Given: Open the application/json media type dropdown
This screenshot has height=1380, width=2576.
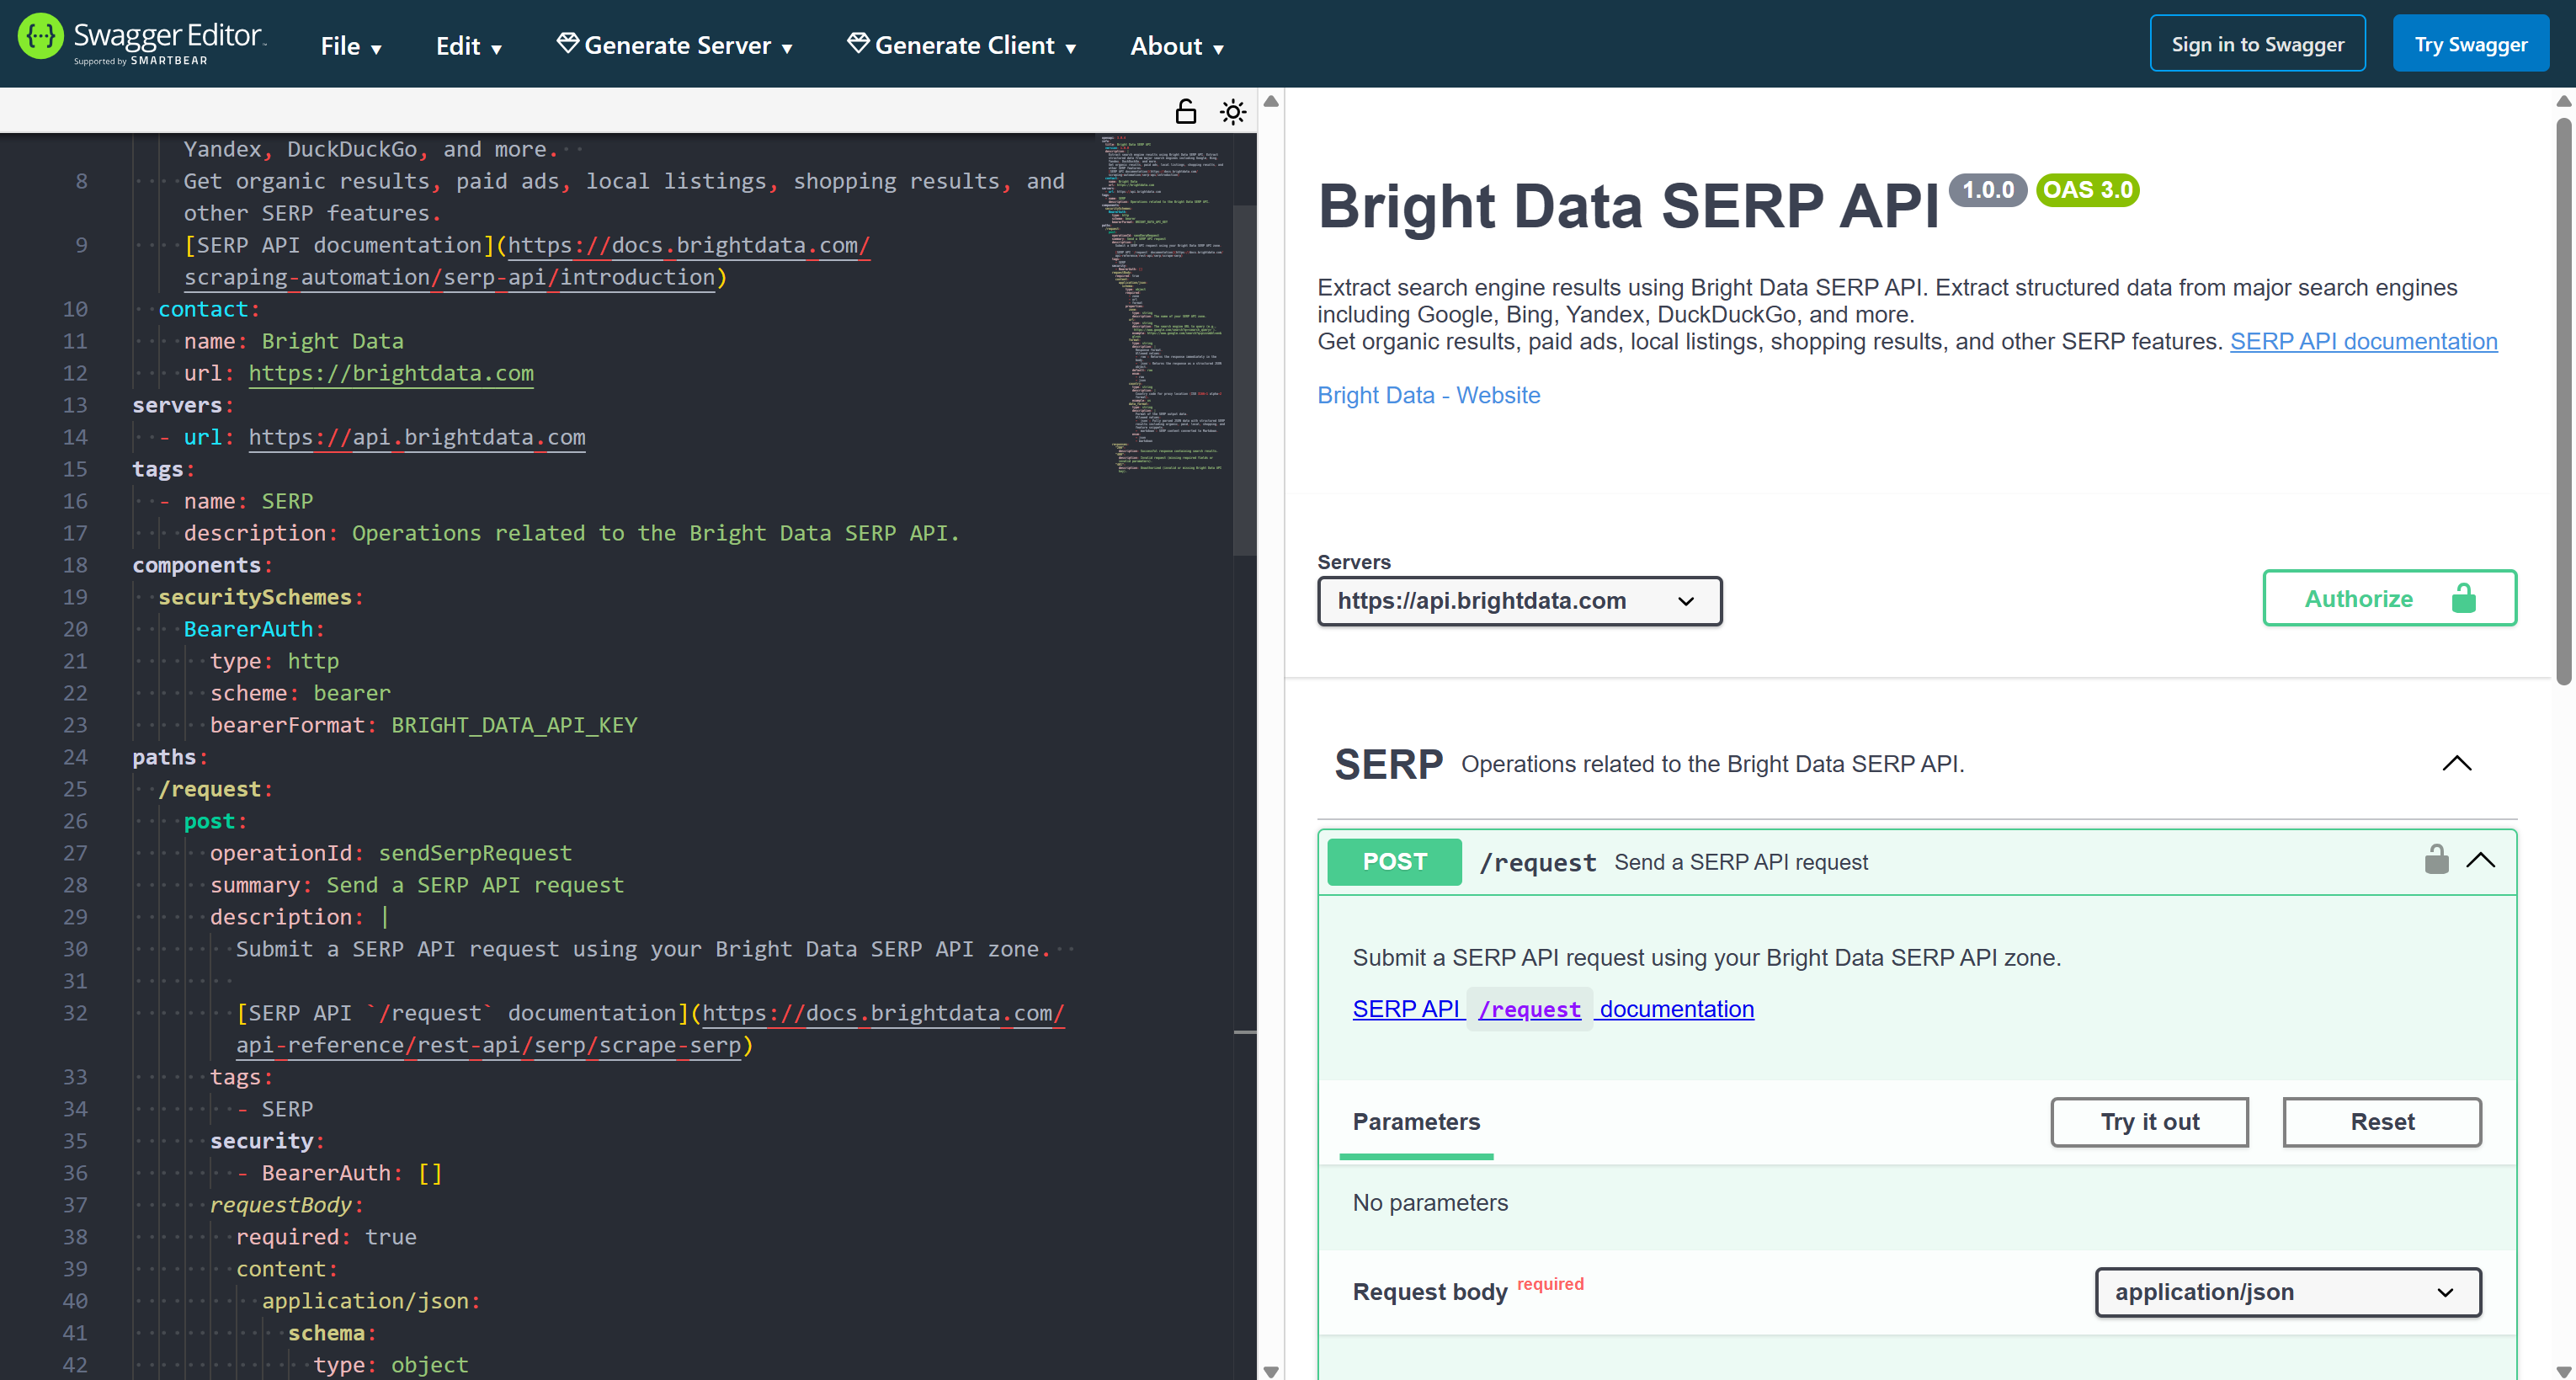Looking at the screenshot, I should tap(2288, 1292).
